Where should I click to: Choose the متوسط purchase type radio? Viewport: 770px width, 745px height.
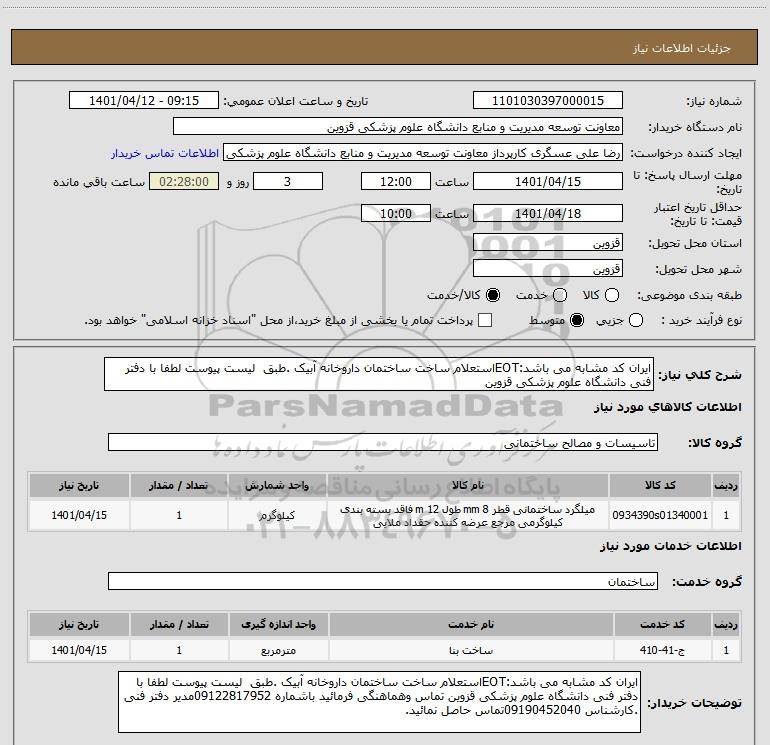(x=577, y=320)
